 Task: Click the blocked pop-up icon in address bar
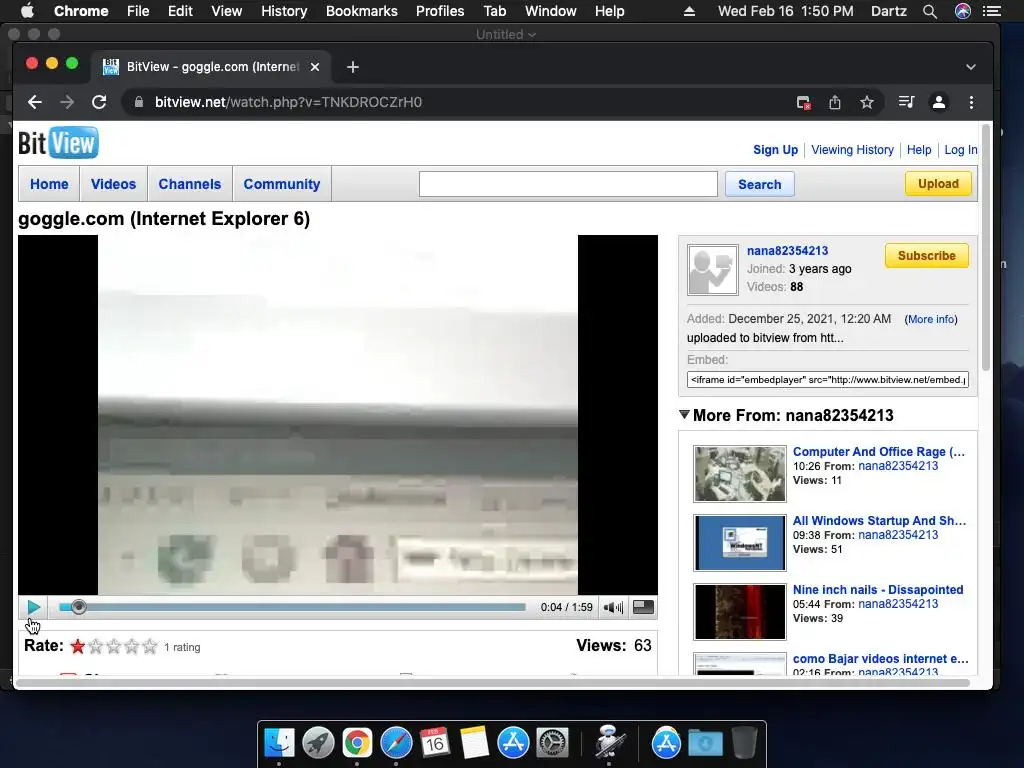coord(803,102)
